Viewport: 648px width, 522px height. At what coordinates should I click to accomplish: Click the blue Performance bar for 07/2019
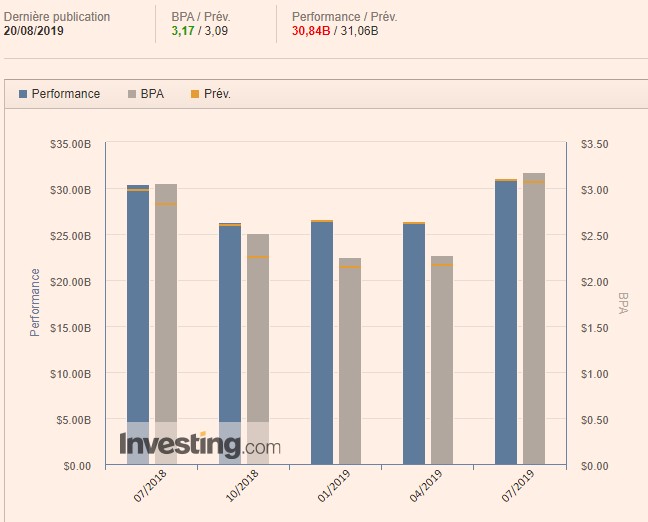point(506,320)
